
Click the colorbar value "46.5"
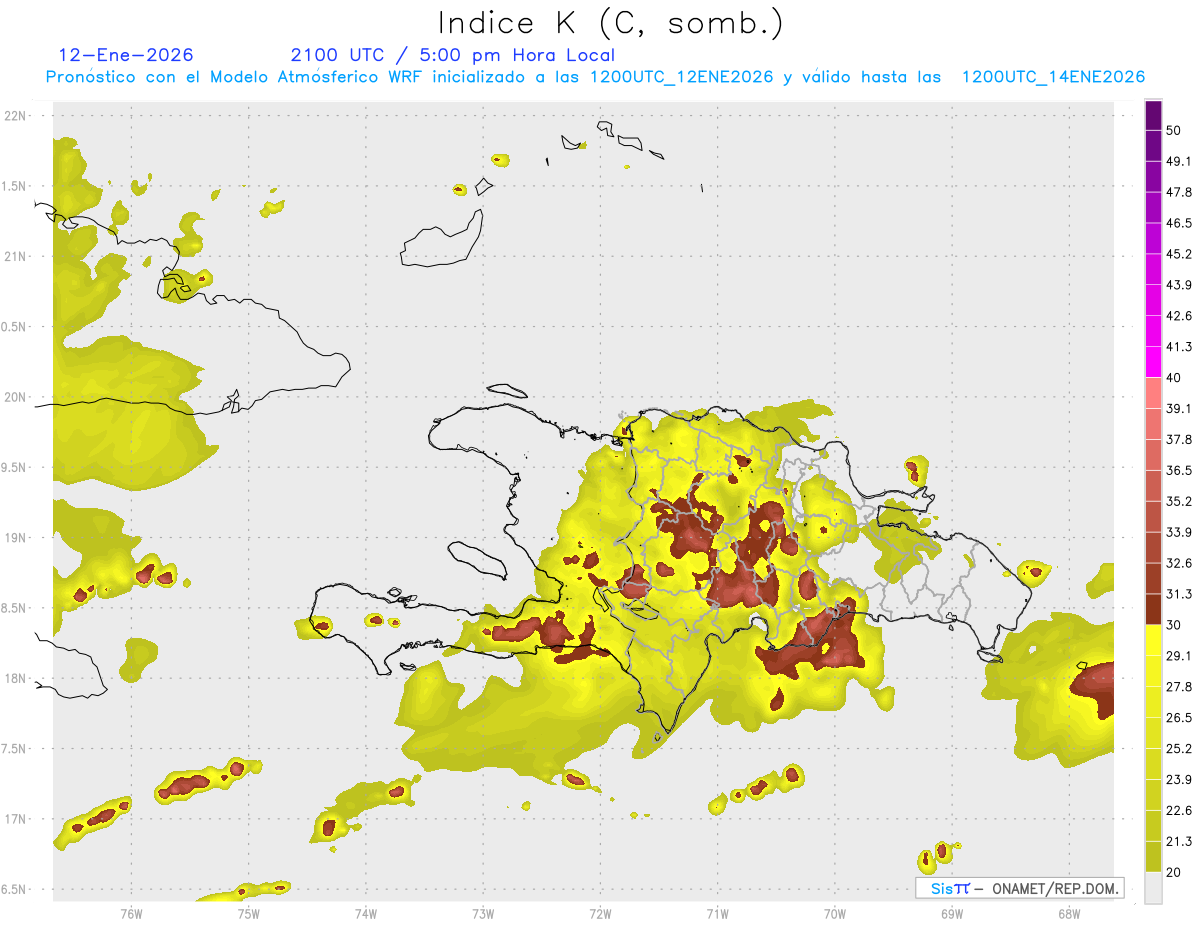pyautogui.click(x=1180, y=223)
